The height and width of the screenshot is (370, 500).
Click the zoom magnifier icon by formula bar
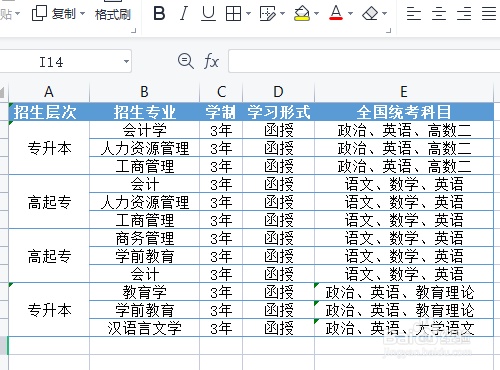(186, 61)
